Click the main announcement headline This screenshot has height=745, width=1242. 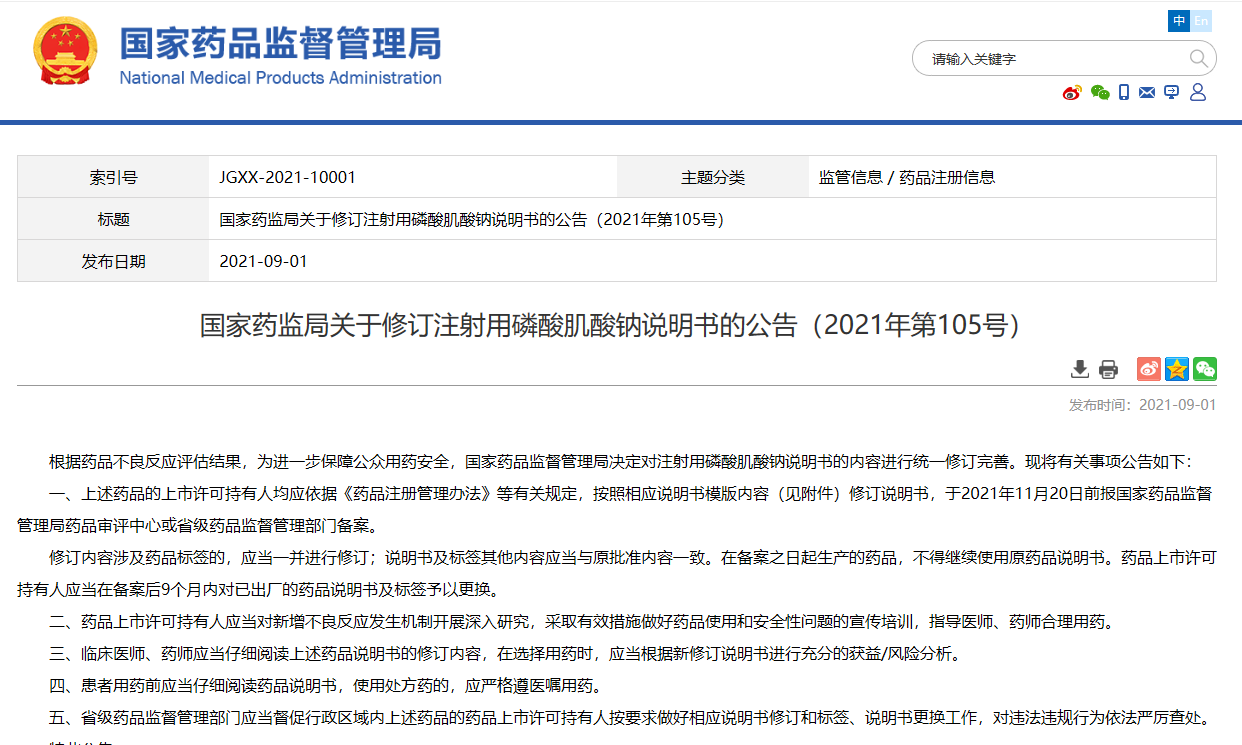(610, 326)
